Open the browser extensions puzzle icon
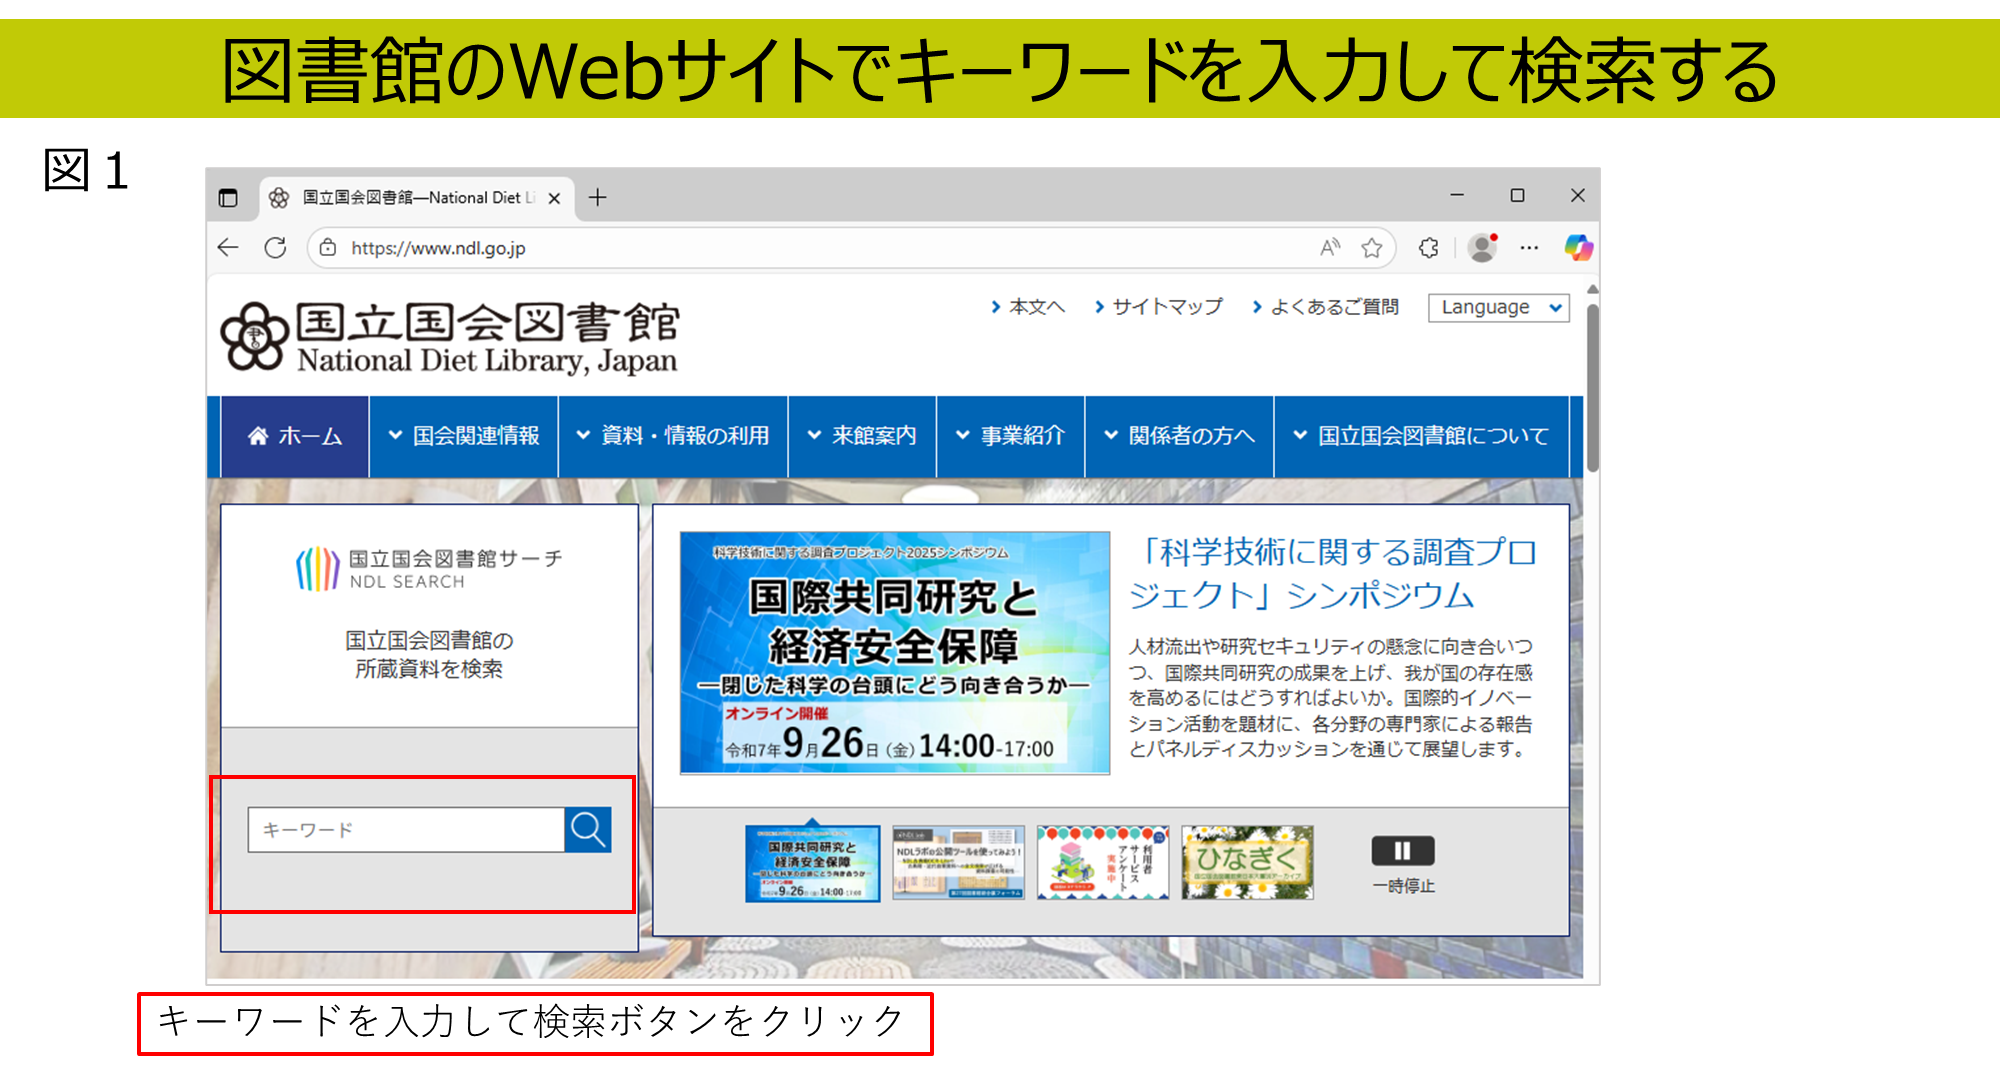The width and height of the screenshot is (2000, 1070). 1429,248
